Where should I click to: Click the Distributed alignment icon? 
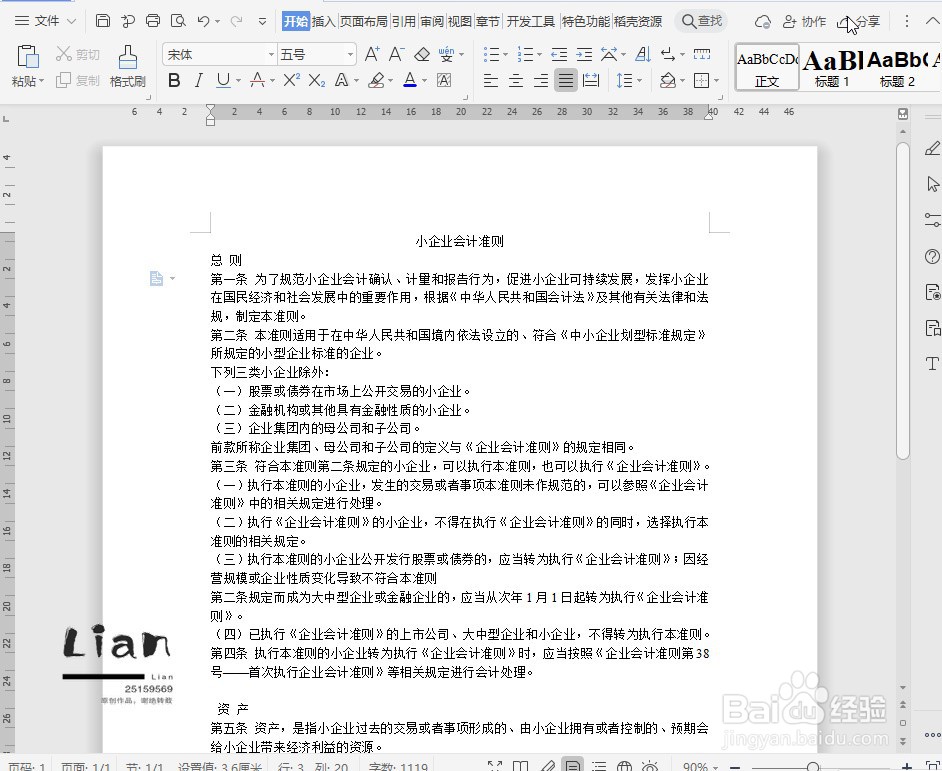[x=591, y=80]
